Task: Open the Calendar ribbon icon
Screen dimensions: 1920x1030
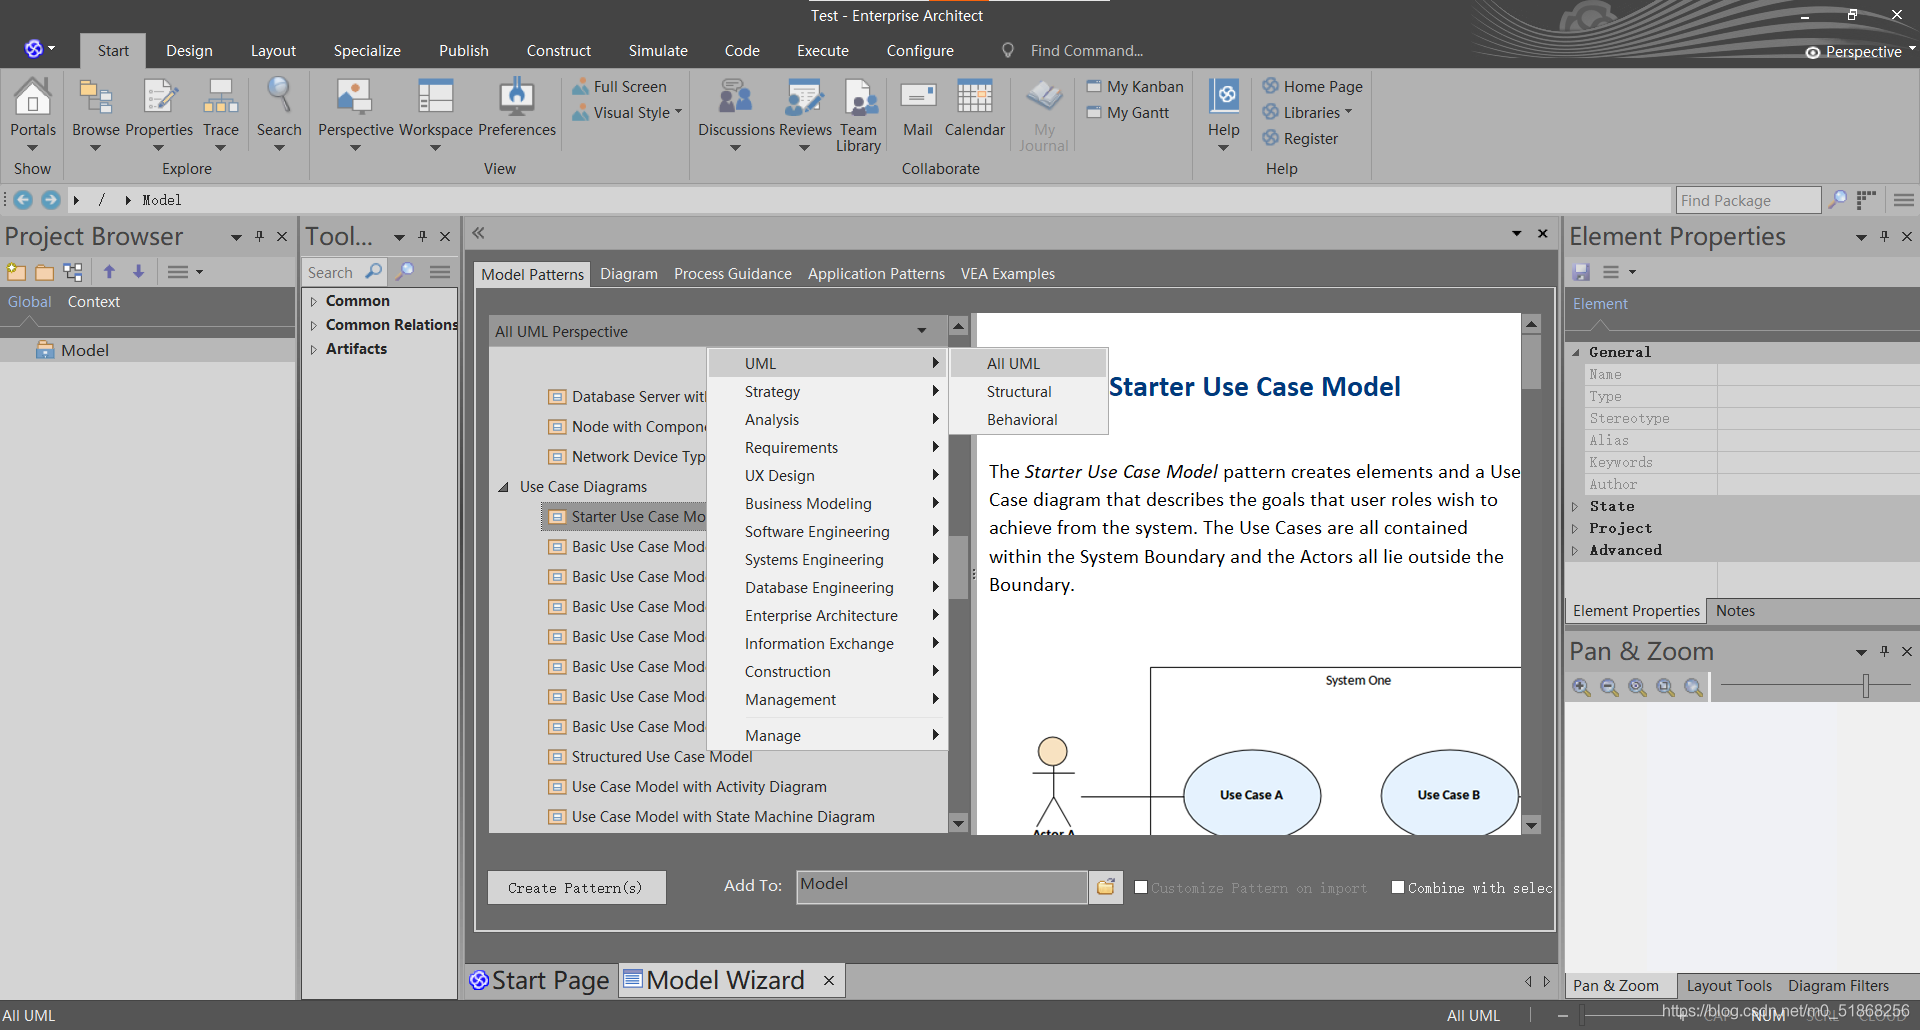Action: (x=975, y=108)
